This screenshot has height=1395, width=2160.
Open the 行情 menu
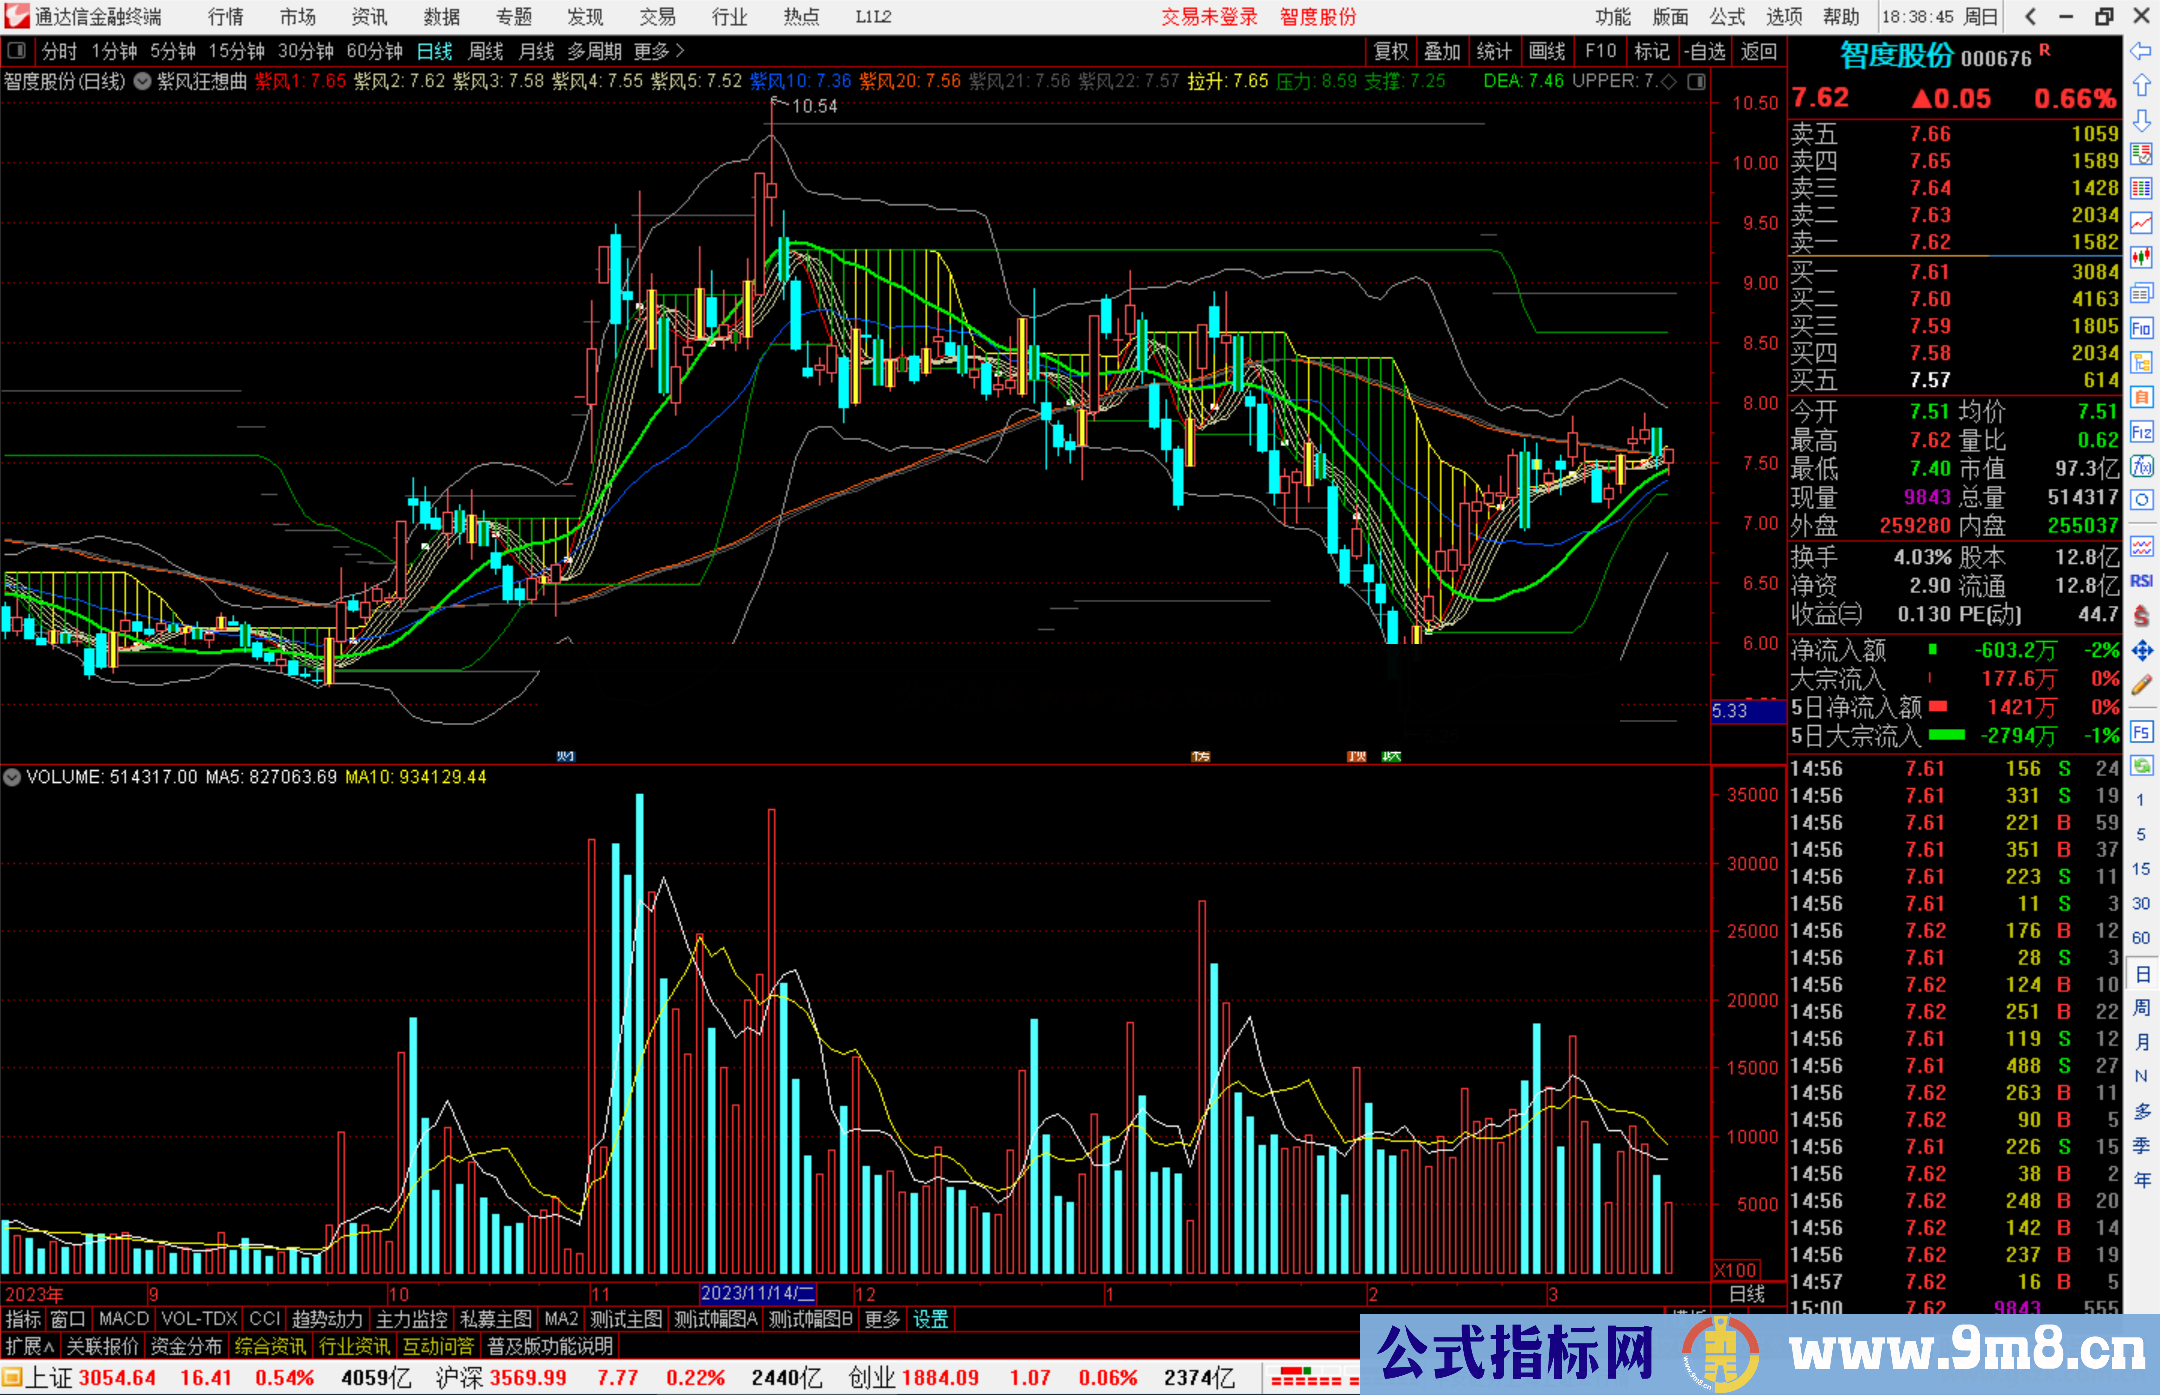click(x=226, y=17)
